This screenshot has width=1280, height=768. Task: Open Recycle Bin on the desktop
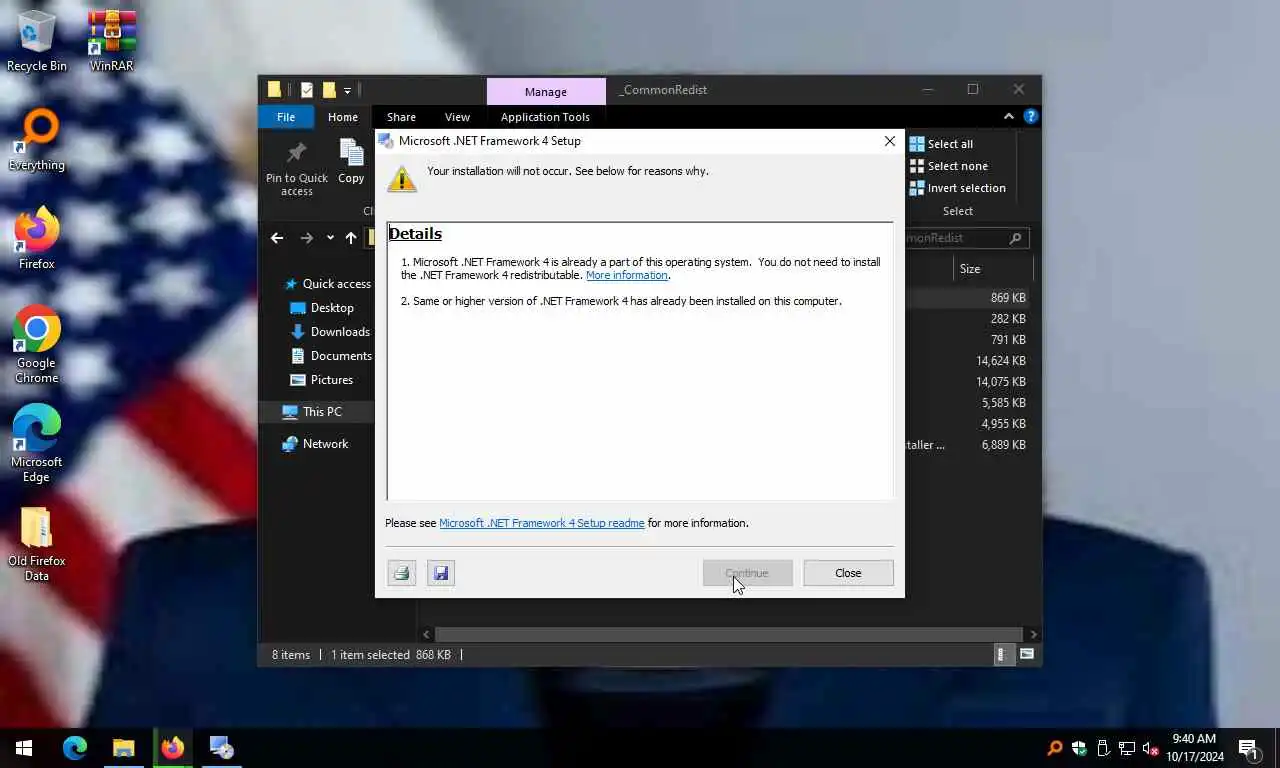pos(37,41)
